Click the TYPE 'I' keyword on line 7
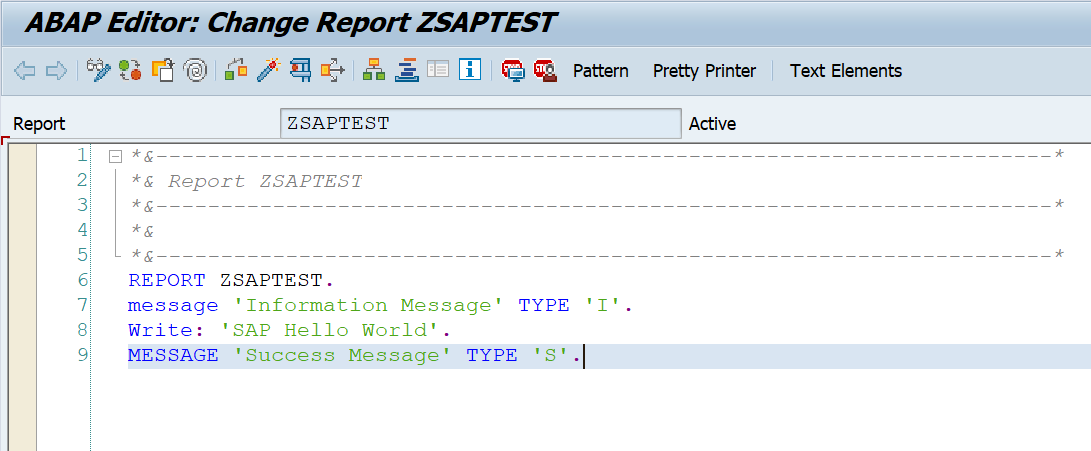The height and width of the screenshot is (451, 1091). pyautogui.click(x=569, y=306)
